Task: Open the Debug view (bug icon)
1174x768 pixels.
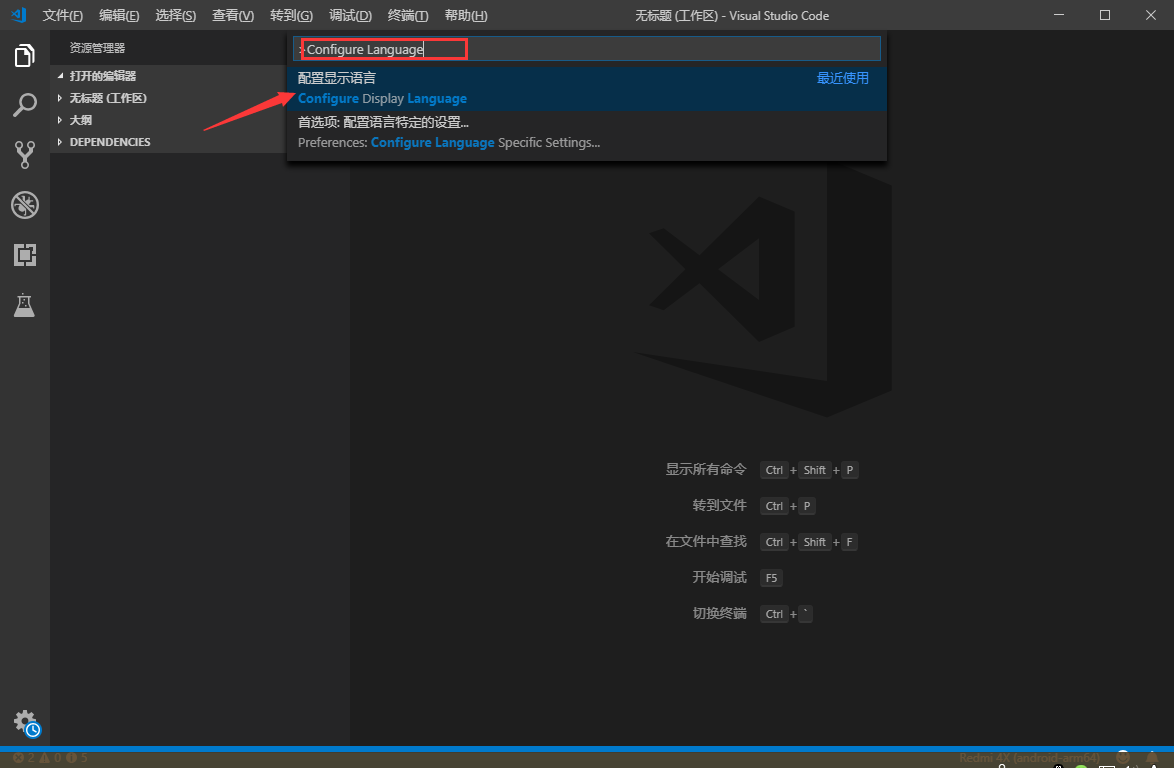Action: [x=25, y=205]
